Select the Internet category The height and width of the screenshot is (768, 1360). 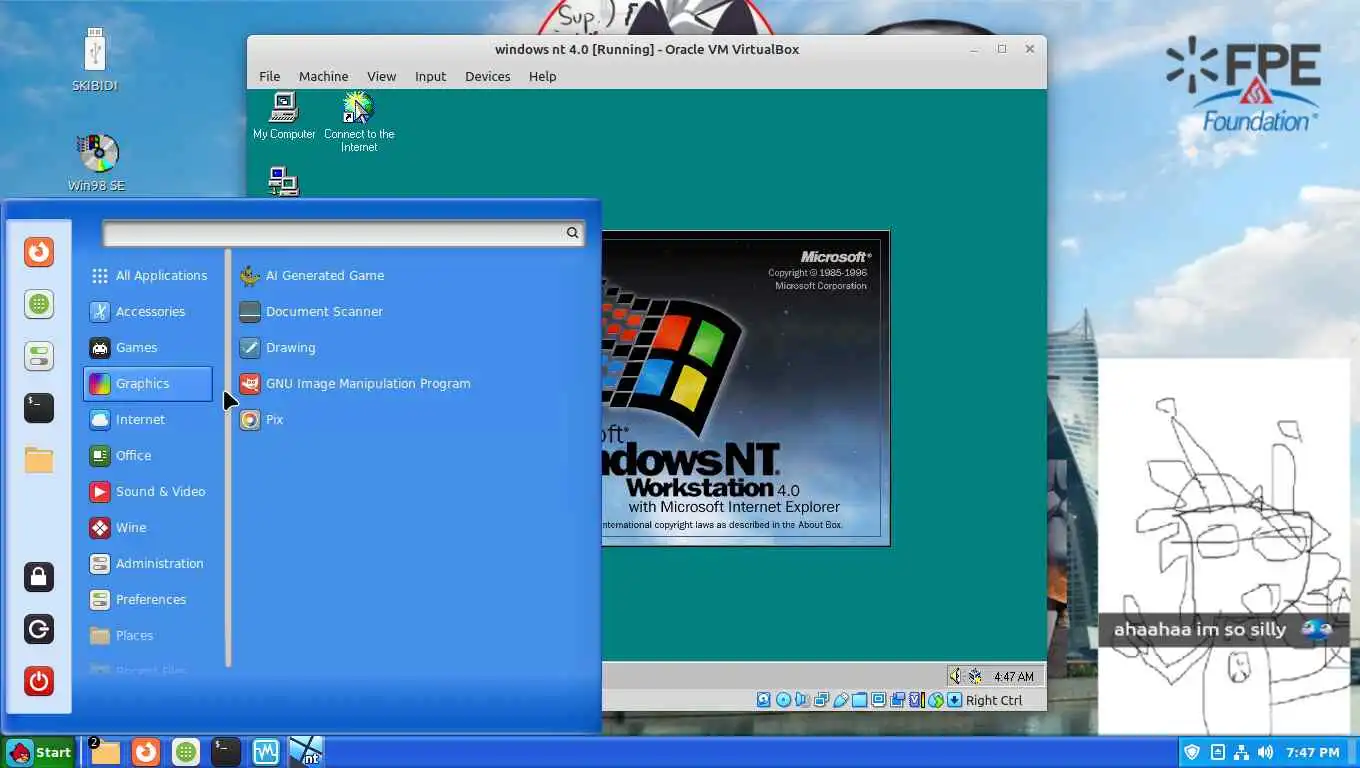pyautogui.click(x=148, y=420)
